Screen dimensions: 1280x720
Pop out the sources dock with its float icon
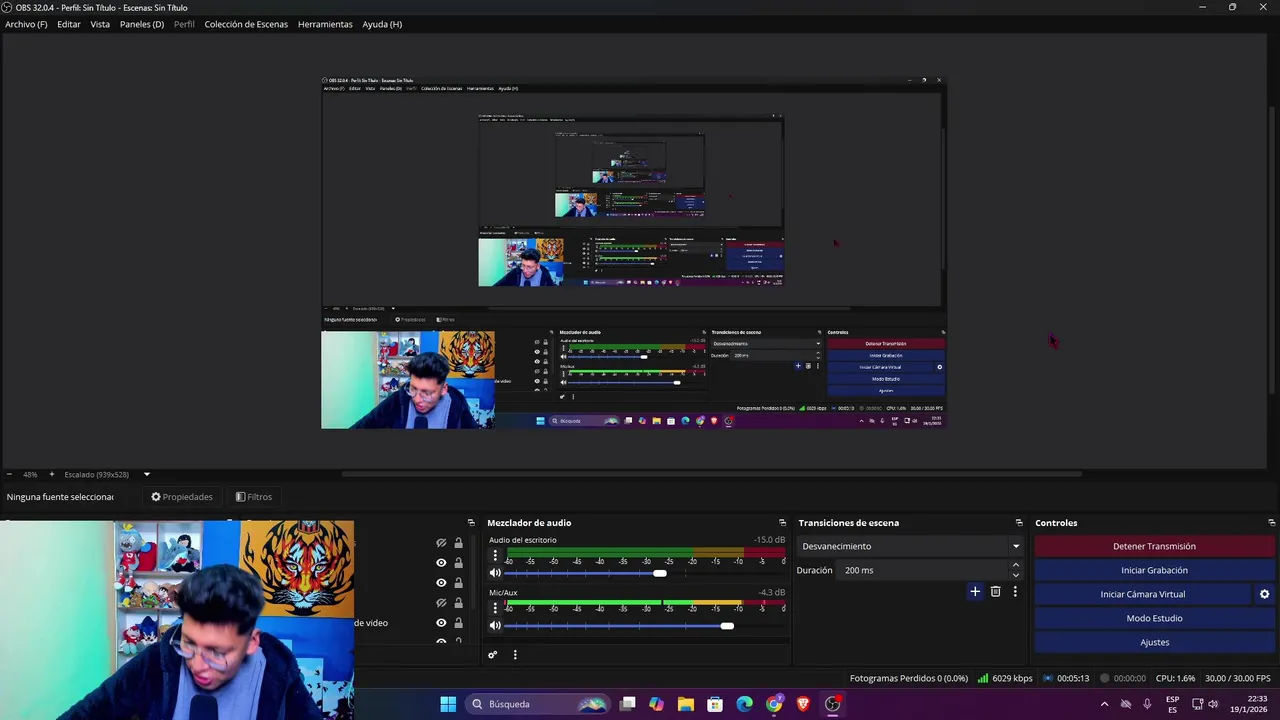point(471,523)
